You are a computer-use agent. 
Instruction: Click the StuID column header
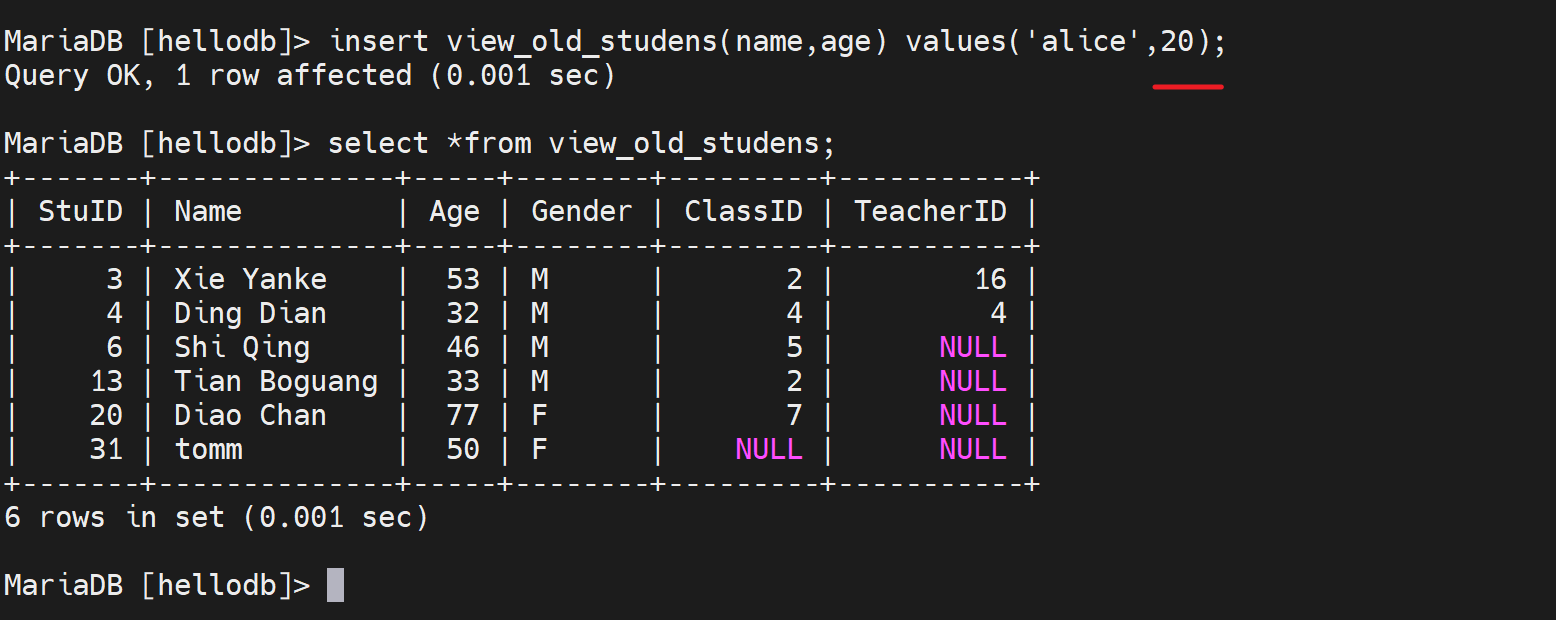pos(80,212)
